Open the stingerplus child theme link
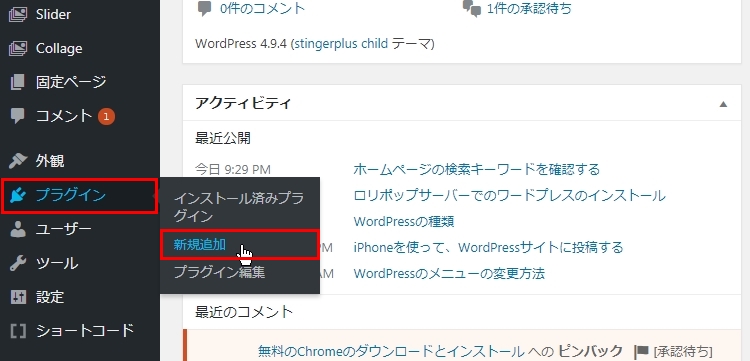750x361 pixels. 341,44
